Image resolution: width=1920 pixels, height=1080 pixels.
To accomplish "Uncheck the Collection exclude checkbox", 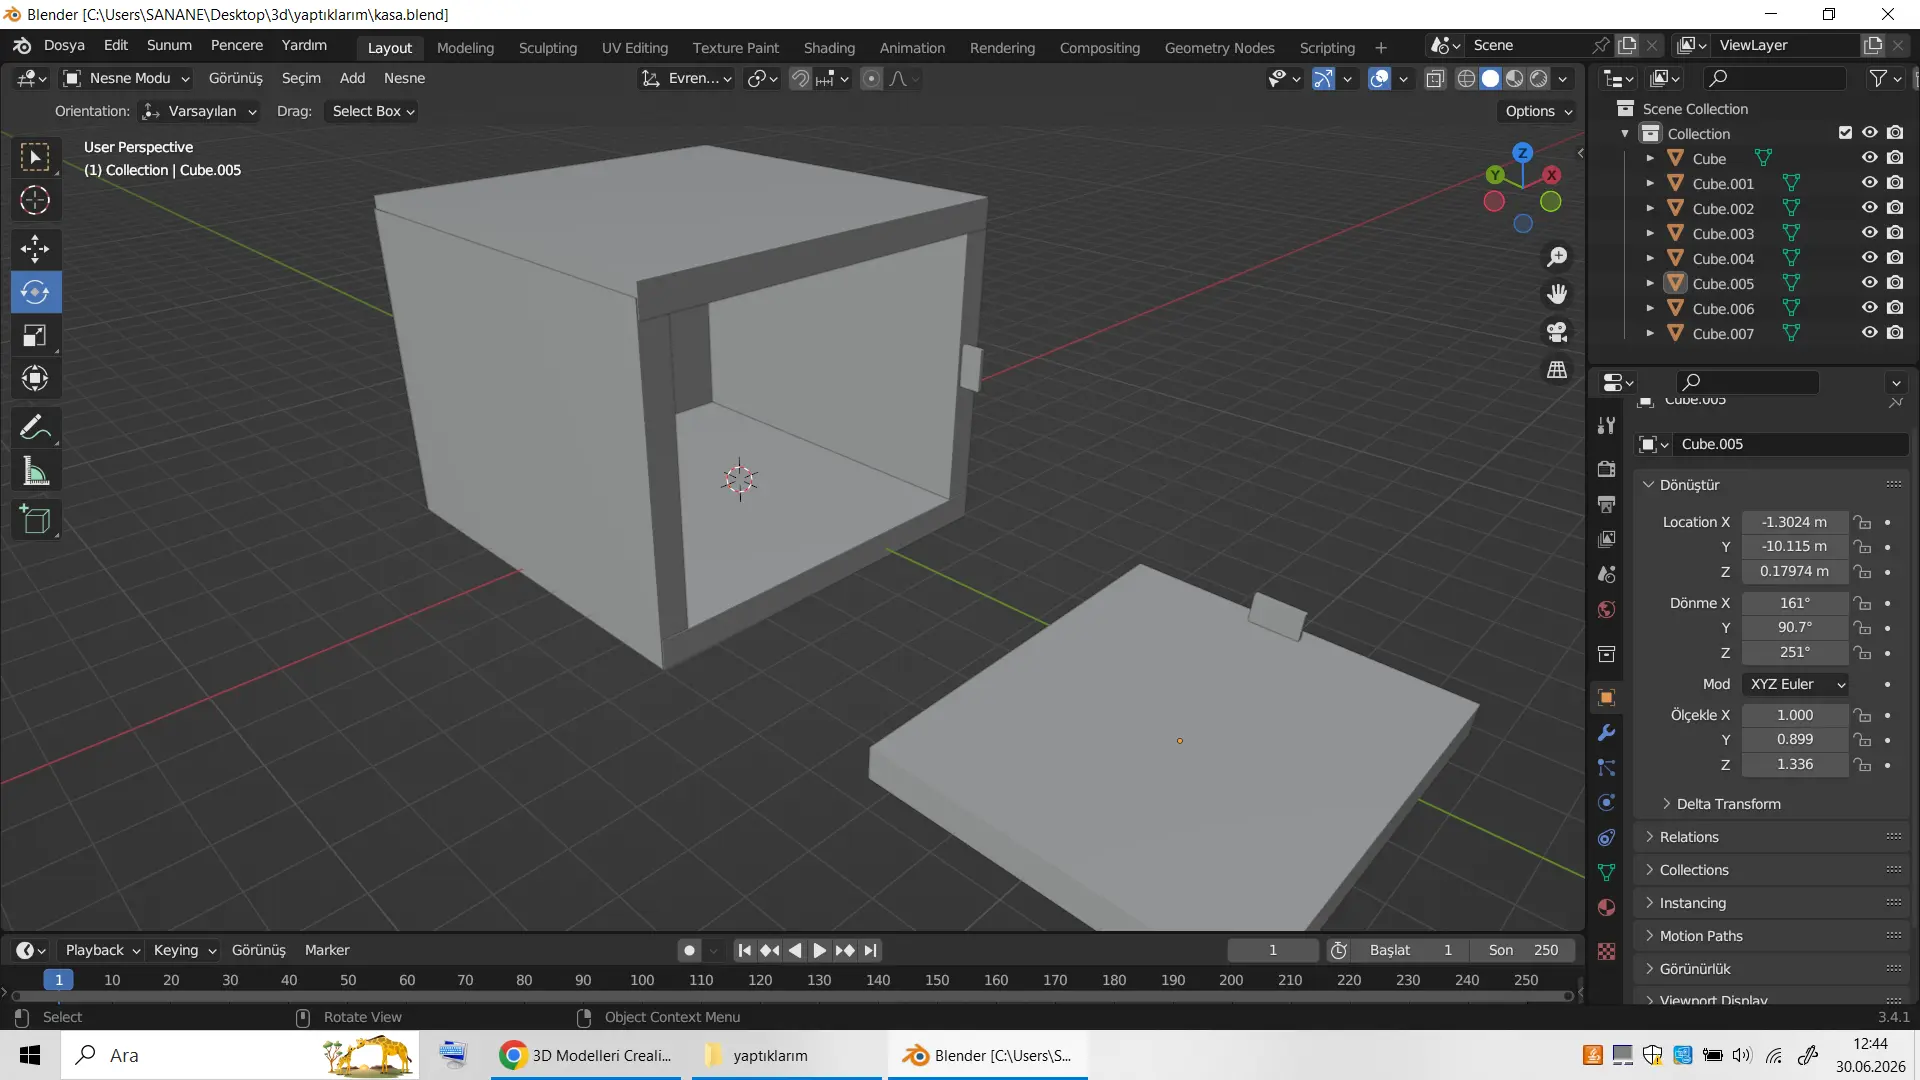I will (x=1845, y=133).
